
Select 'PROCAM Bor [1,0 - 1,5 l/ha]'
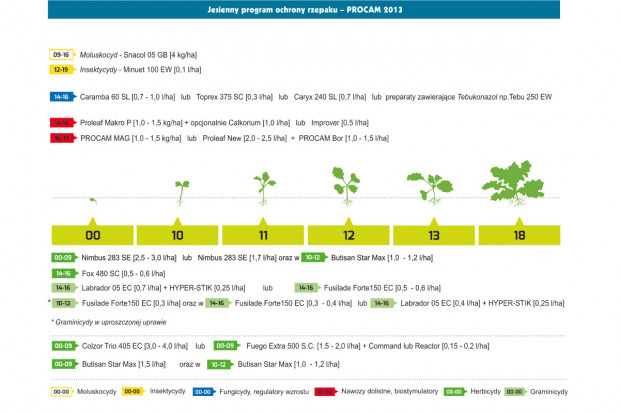click(x=344, y=138)
